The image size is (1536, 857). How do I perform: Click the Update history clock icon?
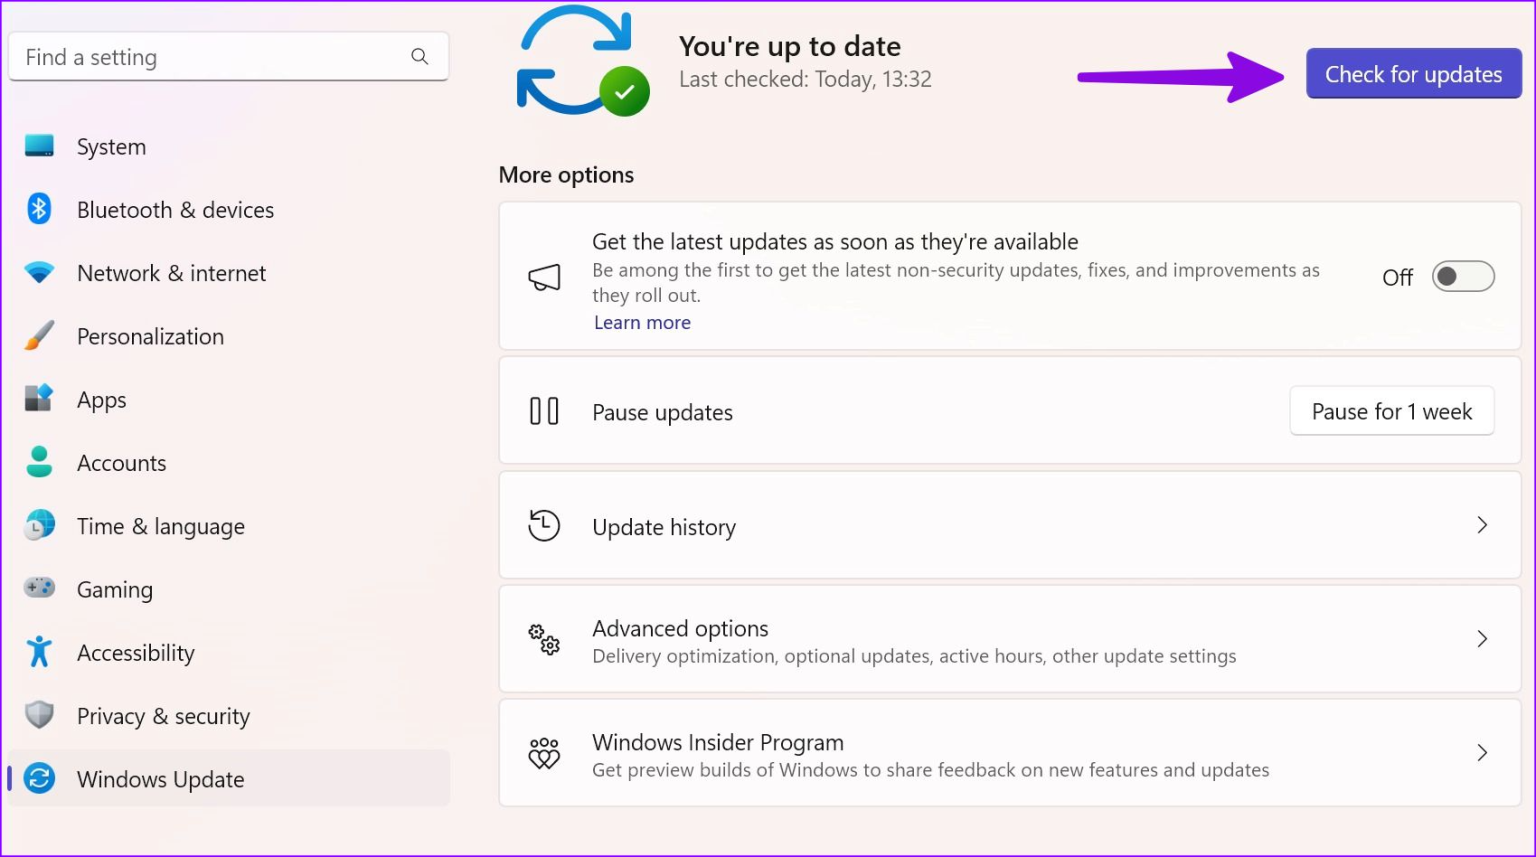tap(544, 526)
